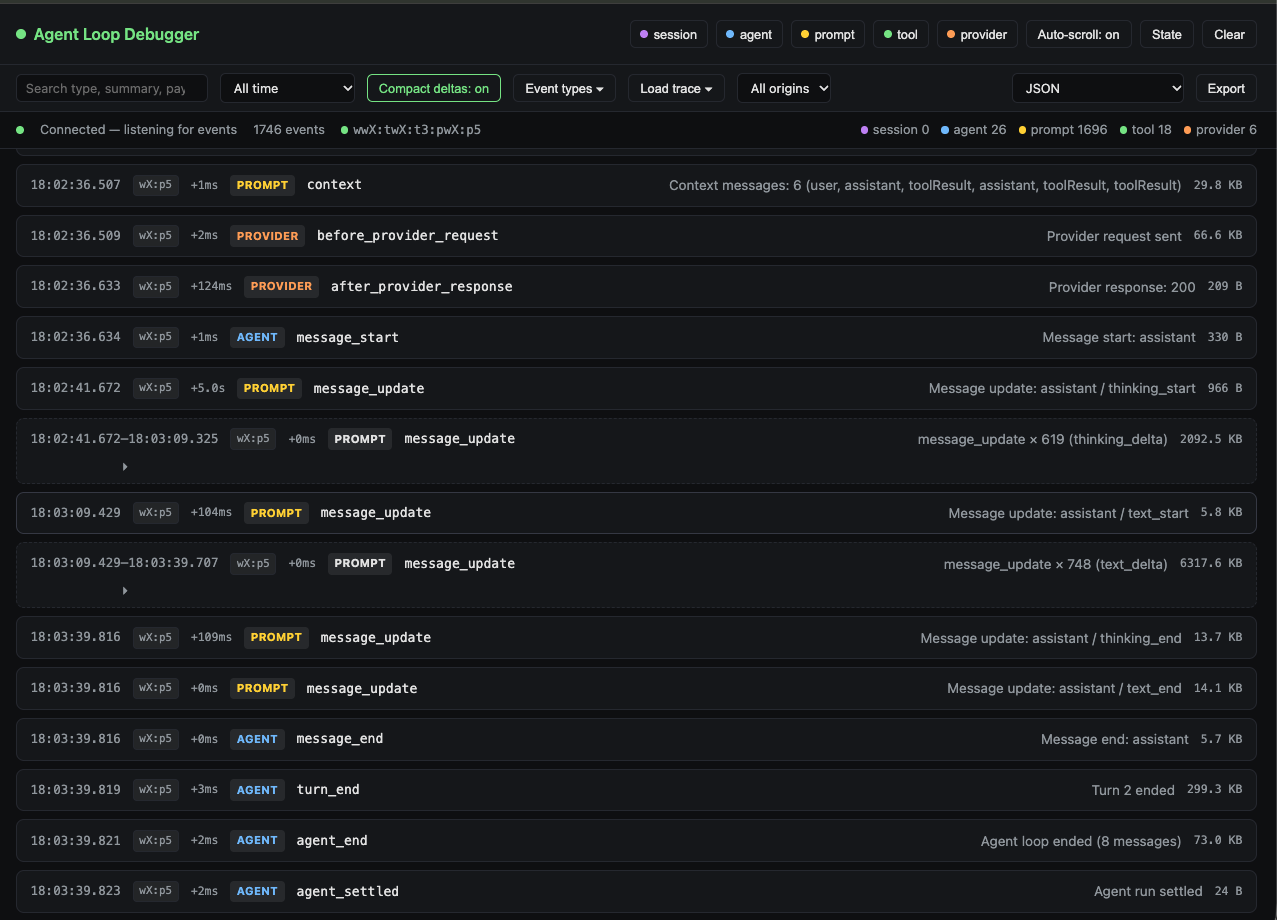Open the after_provider_response event row
Viewport: 1277px width, 920px height.
tap(636, 286)
